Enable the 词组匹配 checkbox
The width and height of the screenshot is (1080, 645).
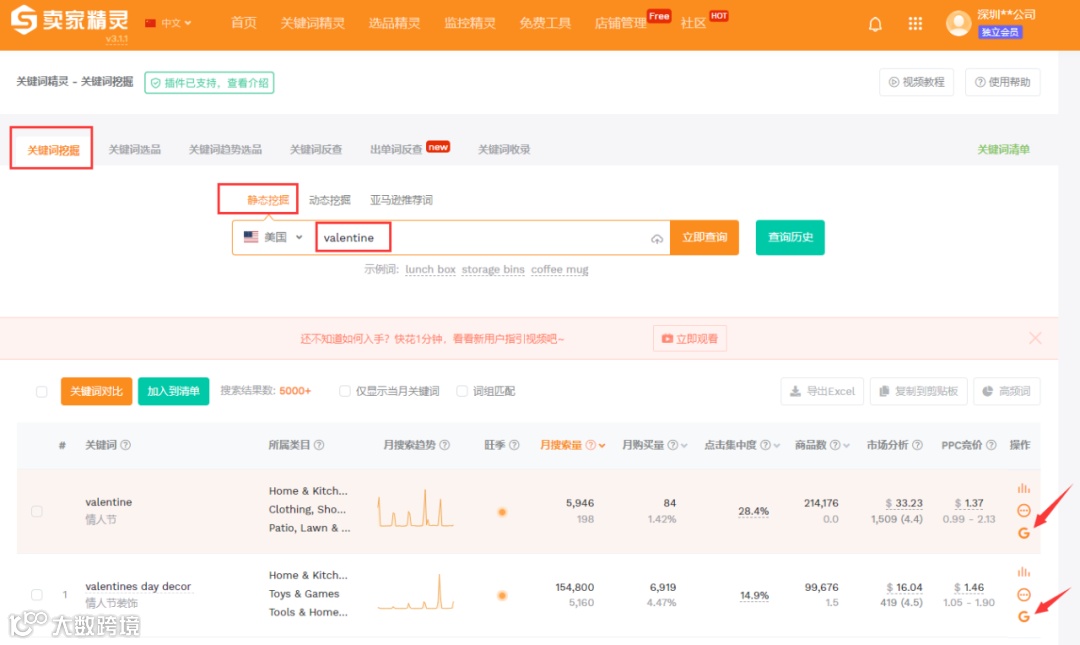click(462, 391)
